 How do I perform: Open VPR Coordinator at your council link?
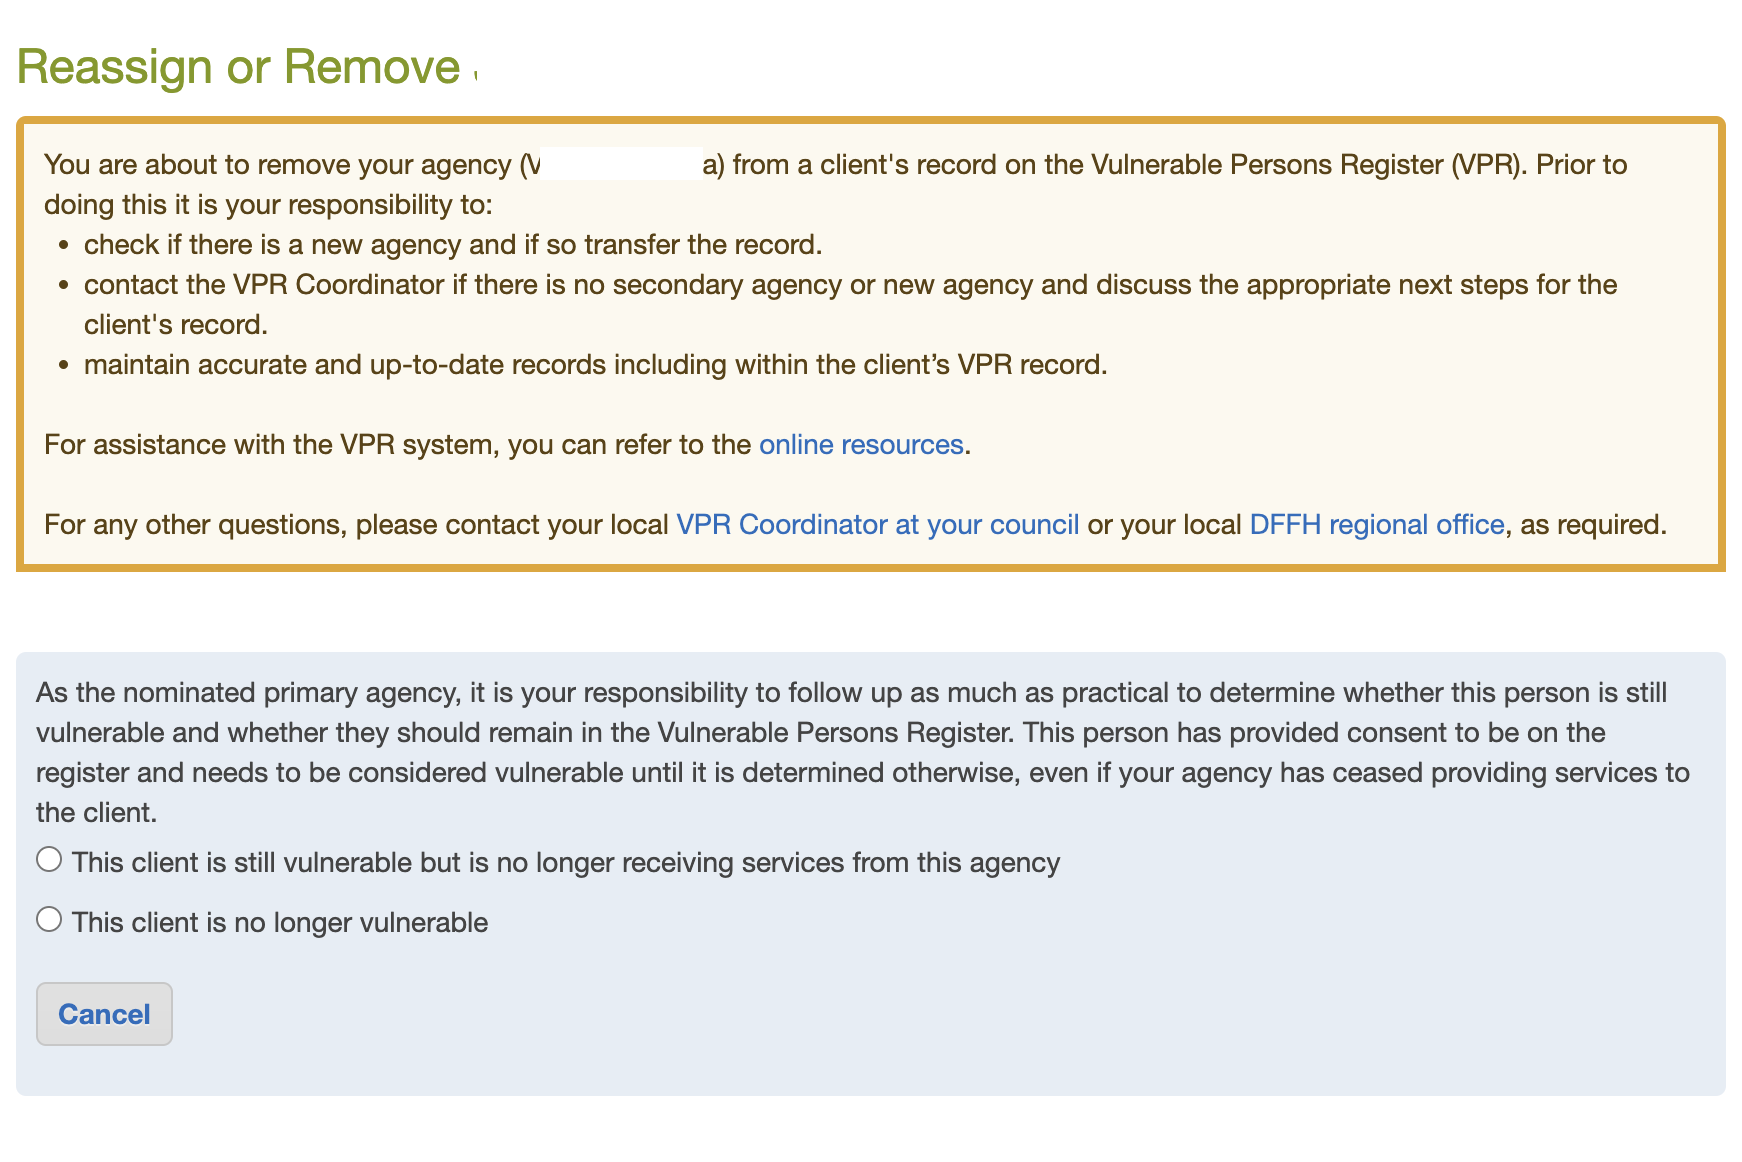point(877,525)
